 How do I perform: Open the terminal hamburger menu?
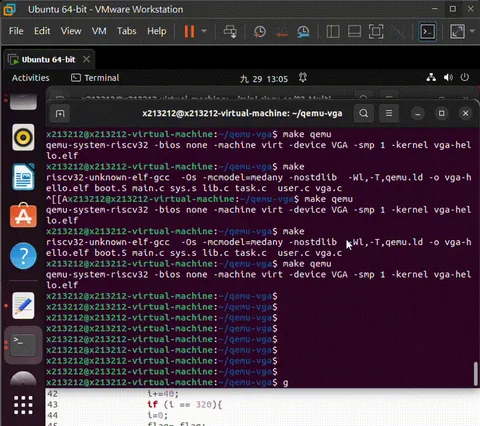(389, 113)
